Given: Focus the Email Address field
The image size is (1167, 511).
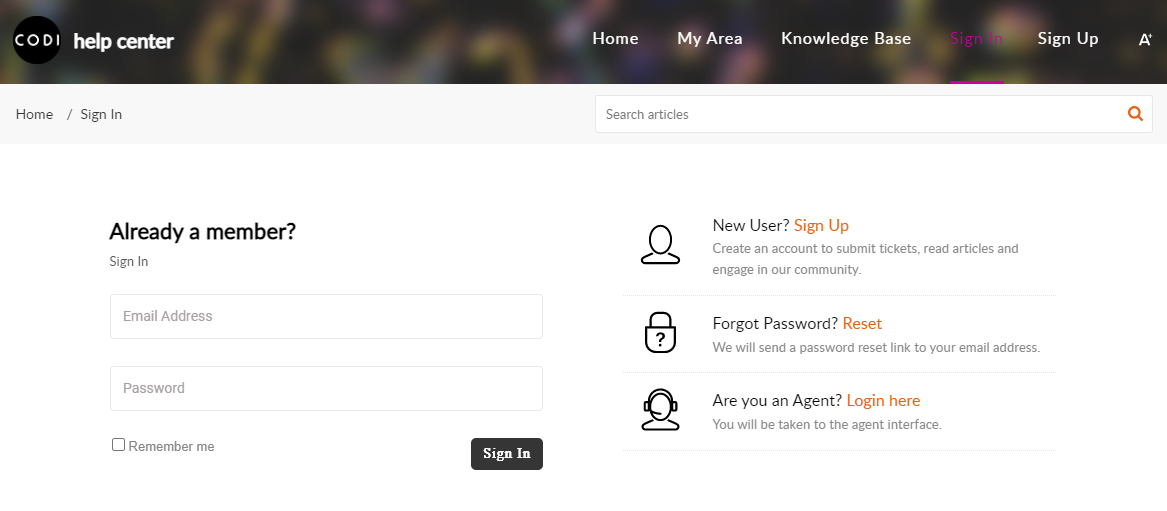Looking at the screenshot, I should 327,316.
